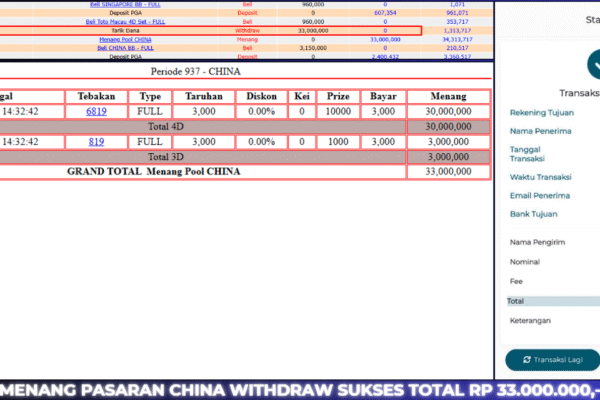Click the 14:32:42 time in 819 row
Image resolution: width=600 pixels, height=400 pixels.
tap(20, 142)
